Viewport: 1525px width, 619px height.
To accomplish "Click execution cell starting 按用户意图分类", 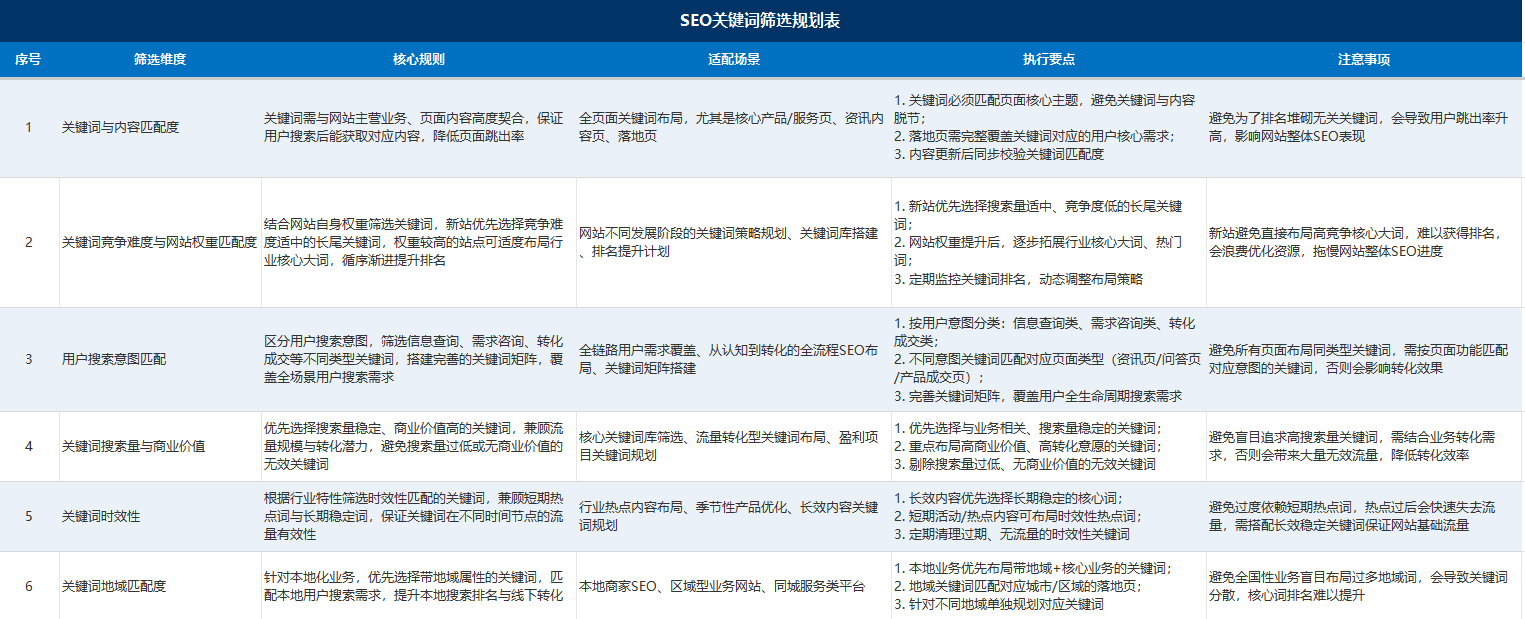I will pos(1049,359).
